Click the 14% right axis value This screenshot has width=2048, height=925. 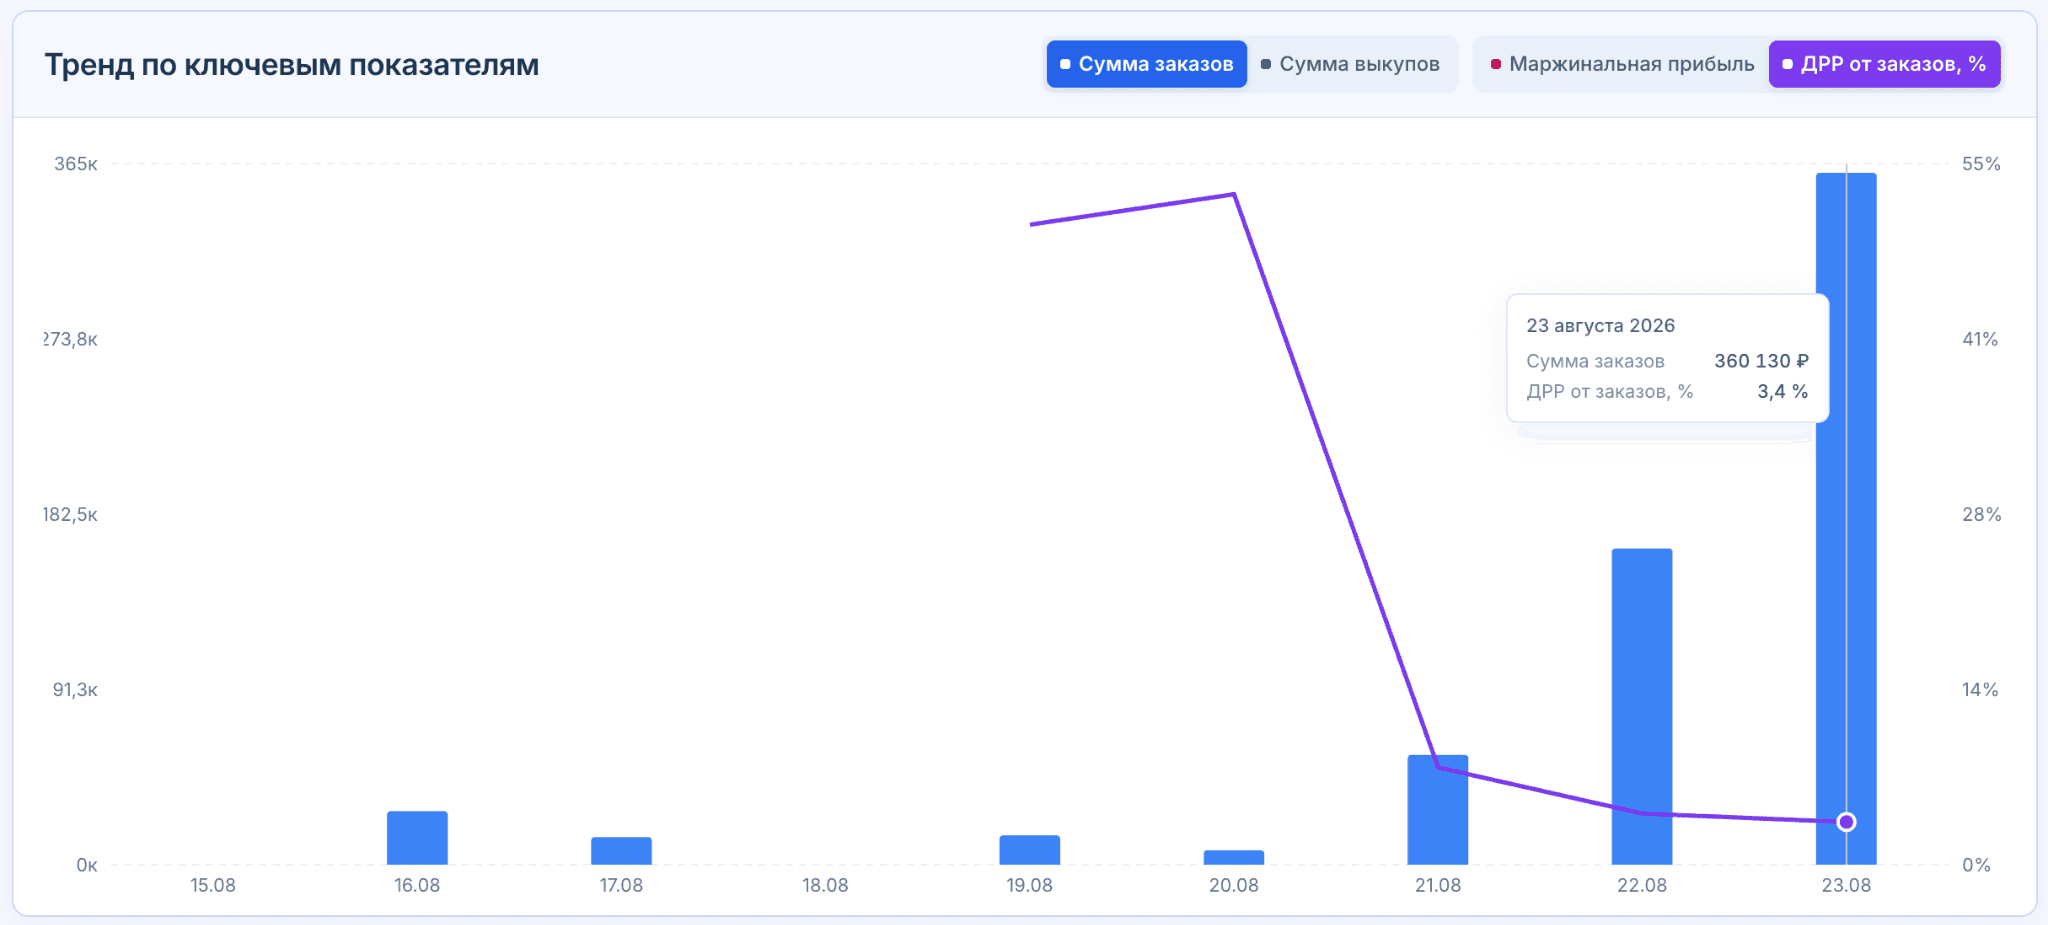click(x=1979, y=690)
